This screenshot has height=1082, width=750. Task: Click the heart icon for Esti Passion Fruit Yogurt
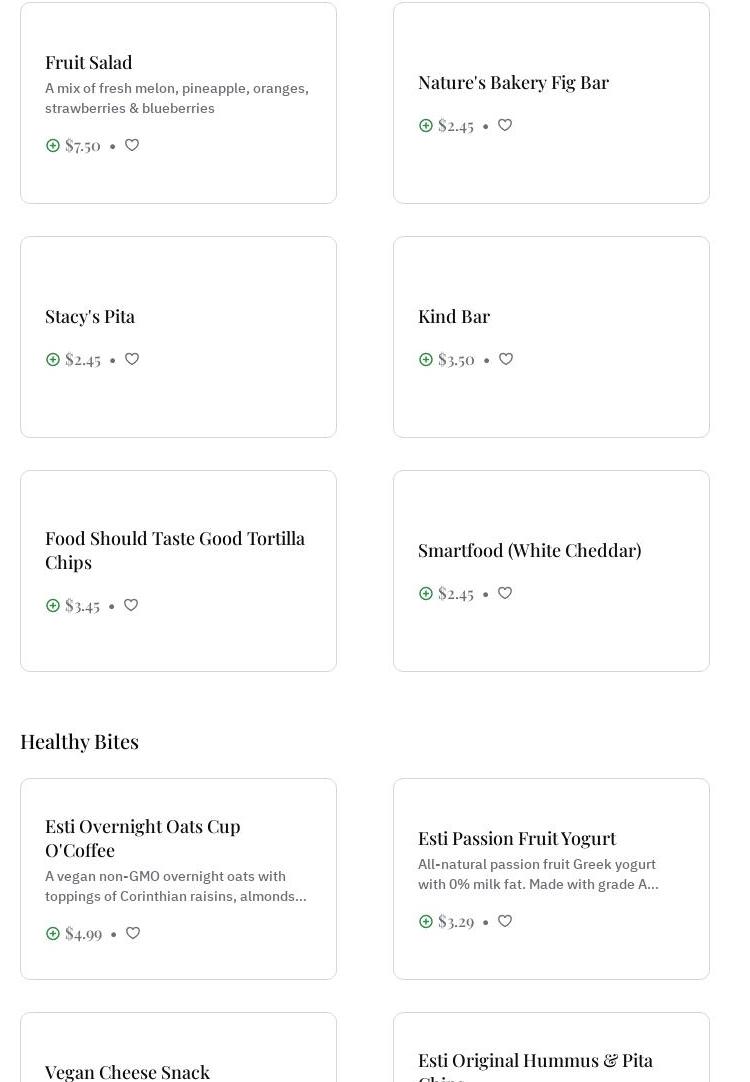tap(505, 922)
